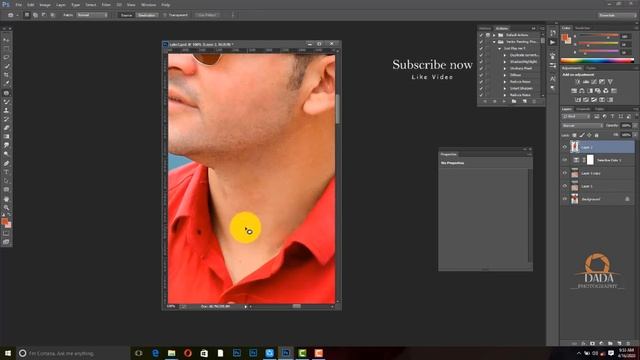Open the Patch mode Normal dropdown

point(91,15)
